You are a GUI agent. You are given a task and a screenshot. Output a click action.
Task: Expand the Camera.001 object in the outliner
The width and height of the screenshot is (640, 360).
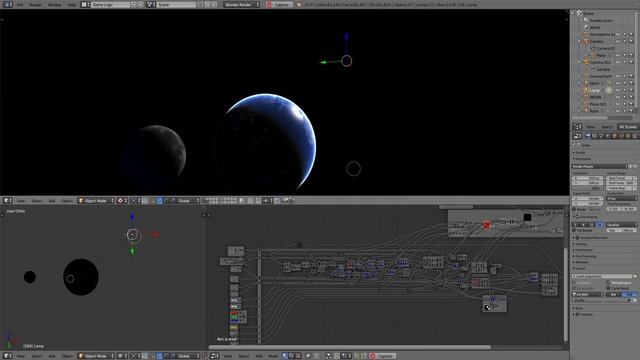point(579,62)
